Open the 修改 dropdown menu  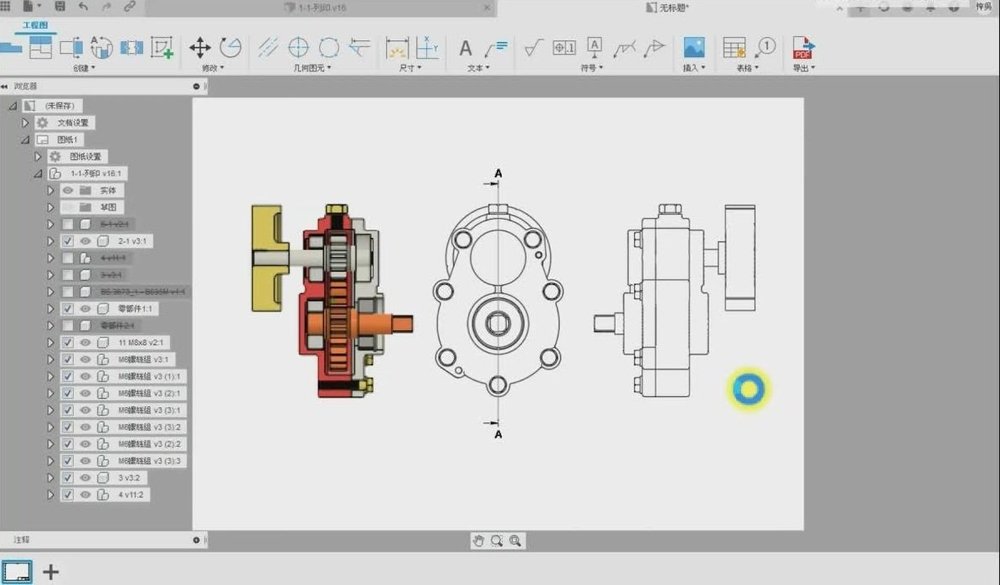(x=213, y=68)
